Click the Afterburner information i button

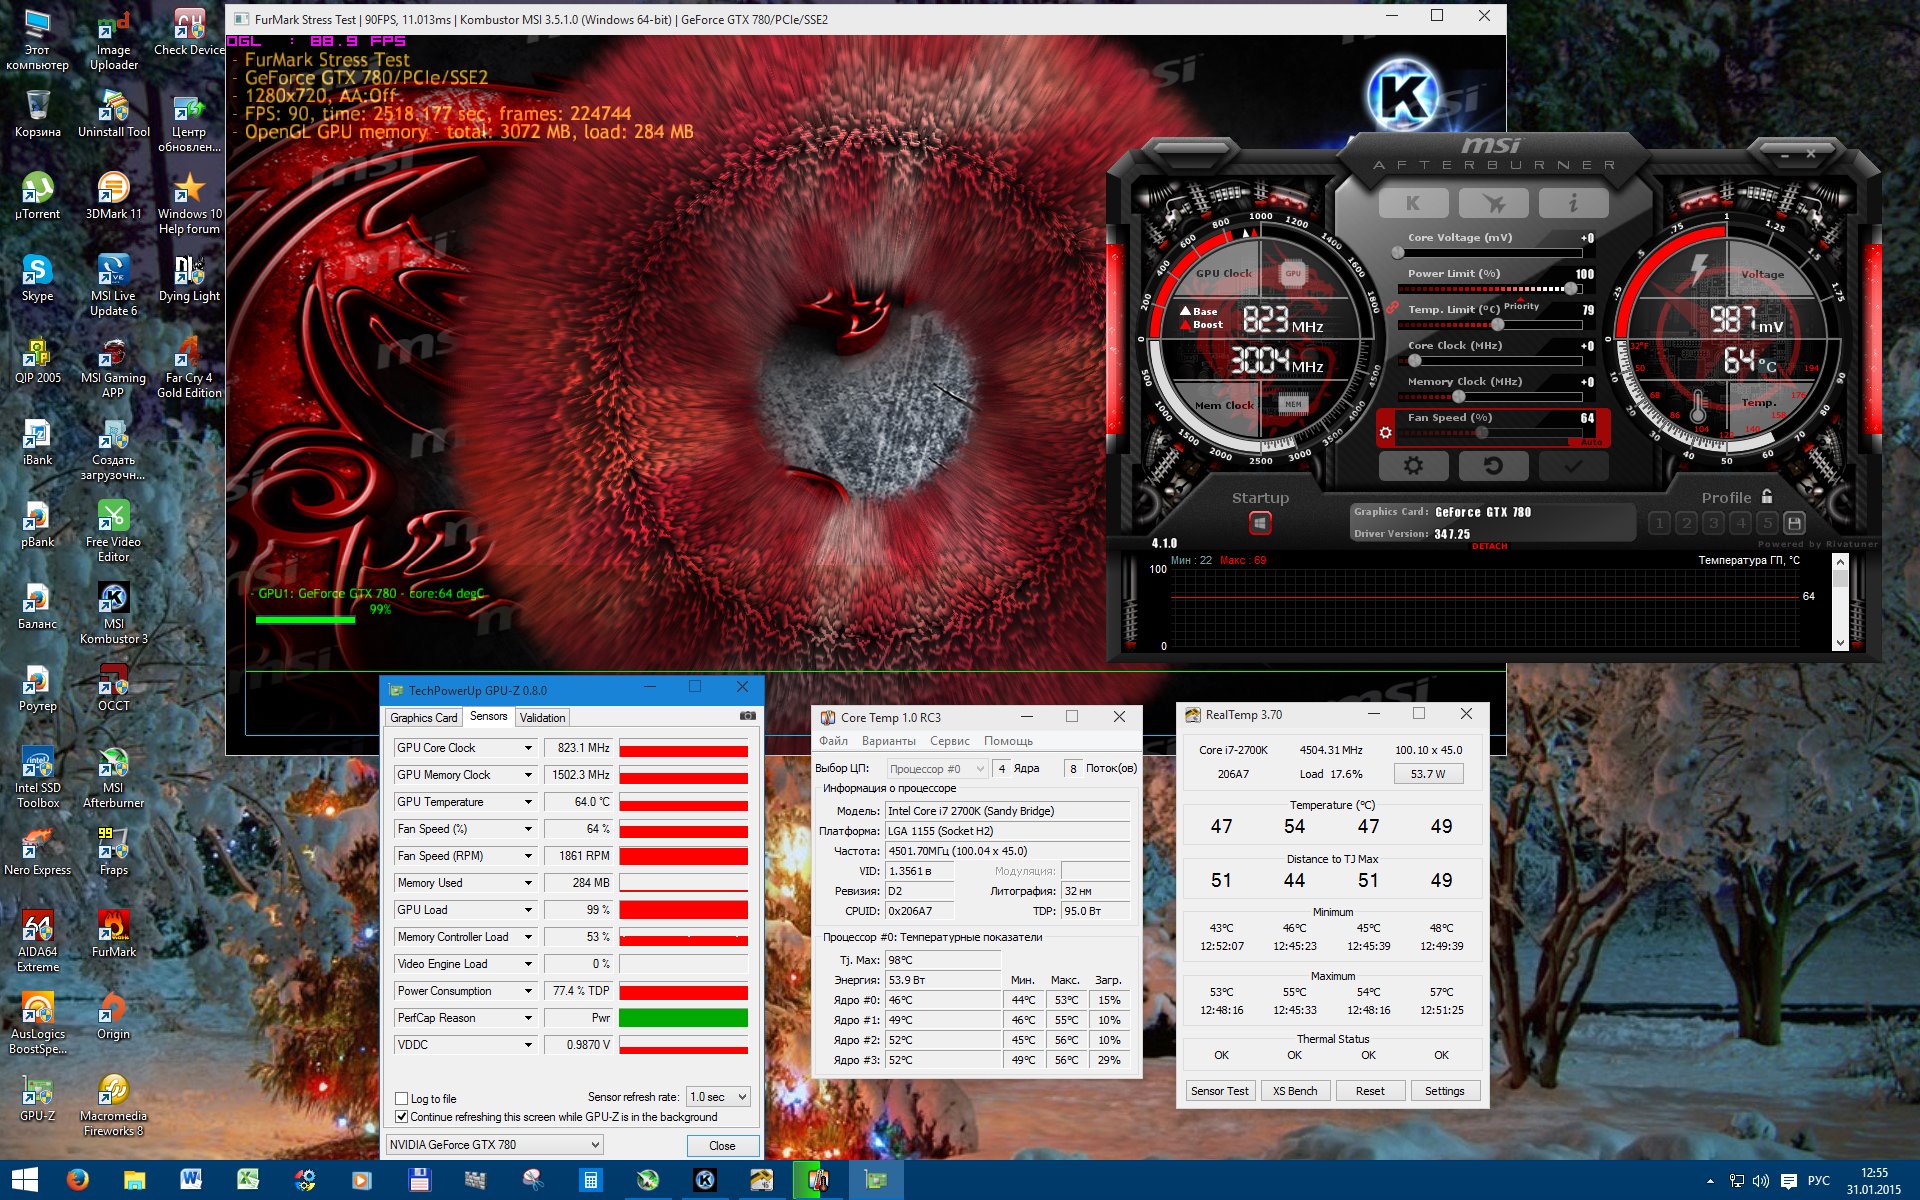point(1573,203)
